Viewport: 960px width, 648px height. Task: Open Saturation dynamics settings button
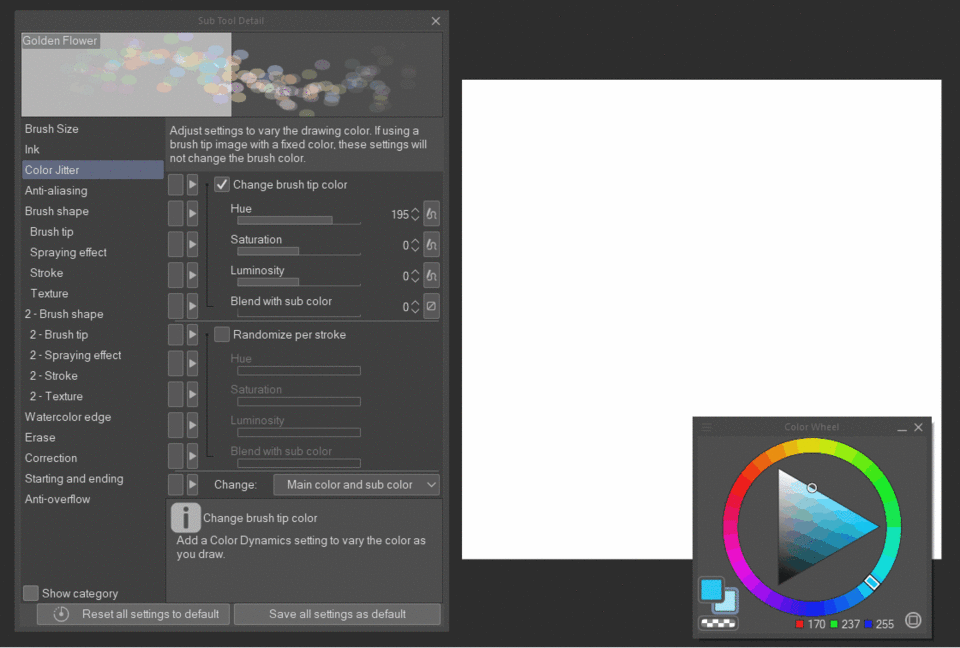point(431,244)
